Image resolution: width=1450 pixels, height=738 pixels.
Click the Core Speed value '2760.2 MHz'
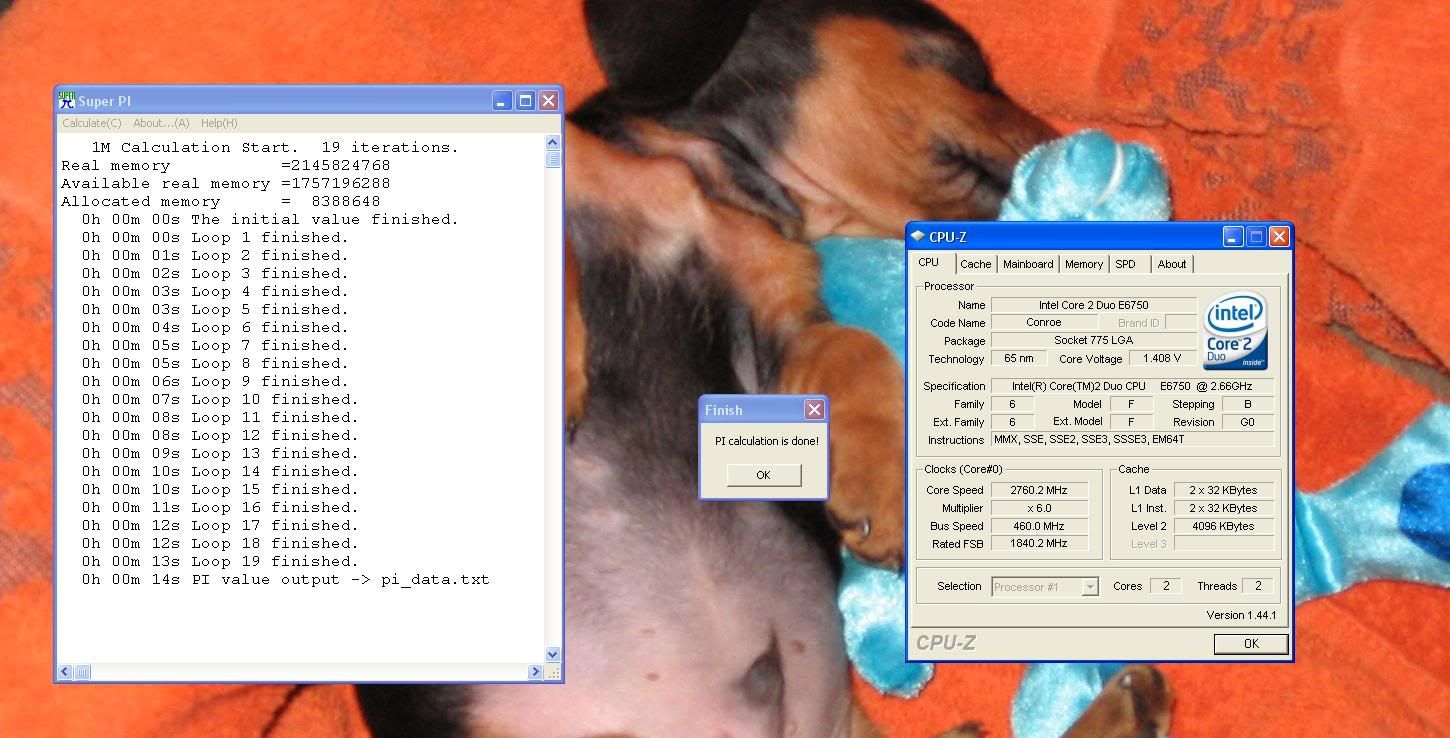tap(1038, 490)
